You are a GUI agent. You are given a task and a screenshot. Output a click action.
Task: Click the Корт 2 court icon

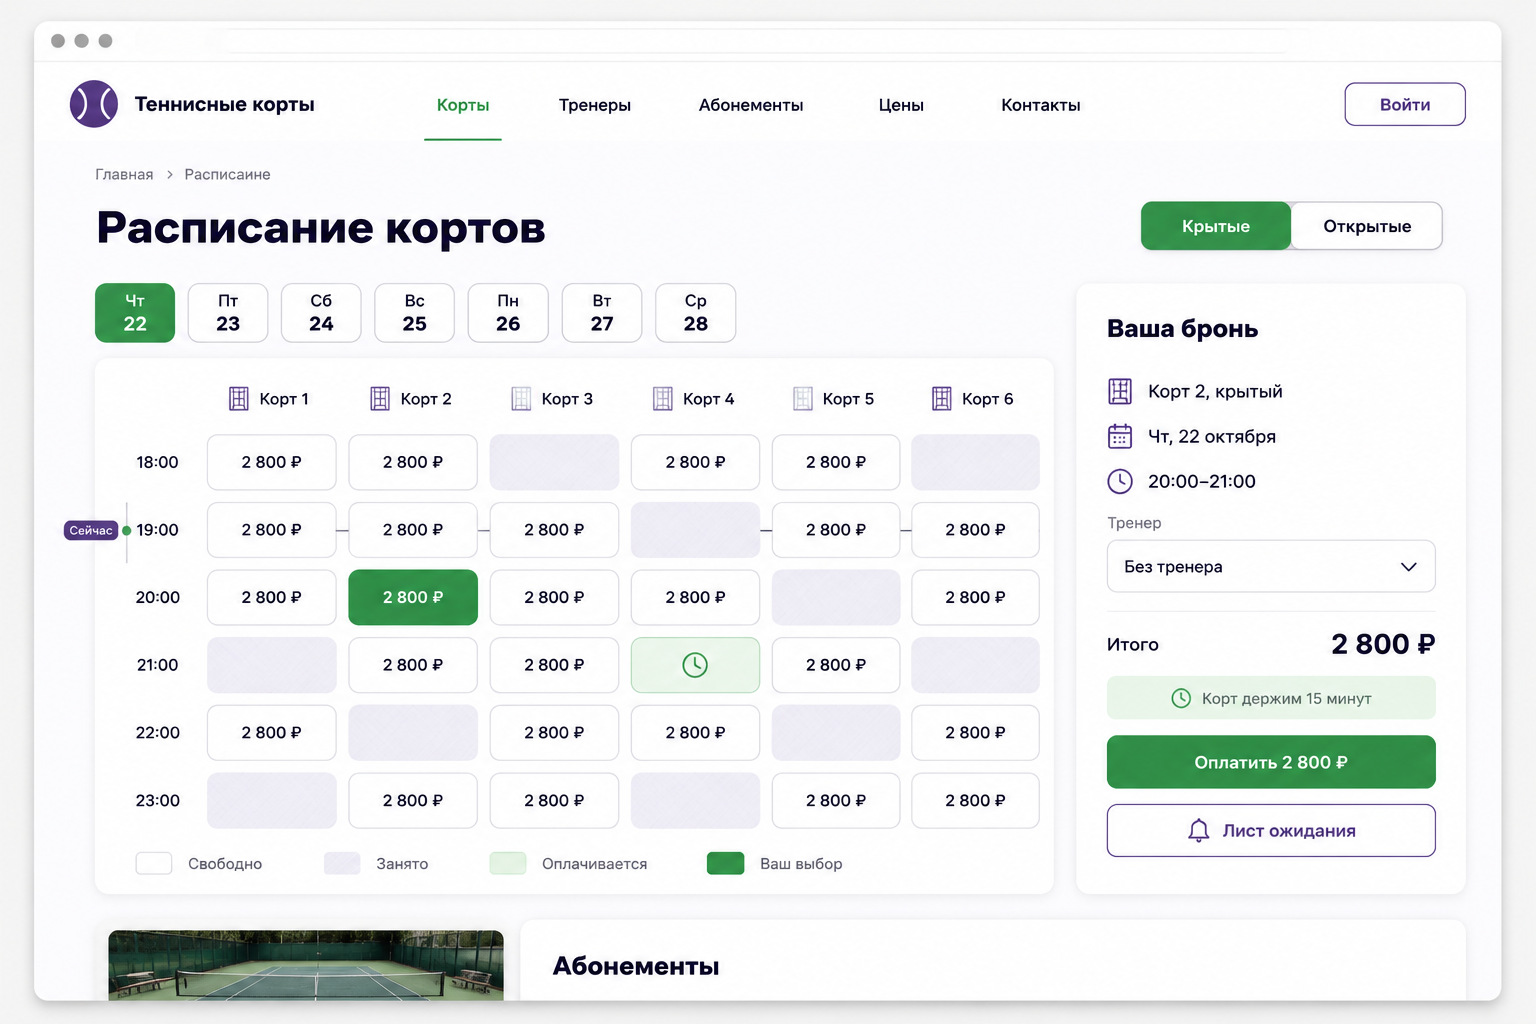[x=380, y=399]
